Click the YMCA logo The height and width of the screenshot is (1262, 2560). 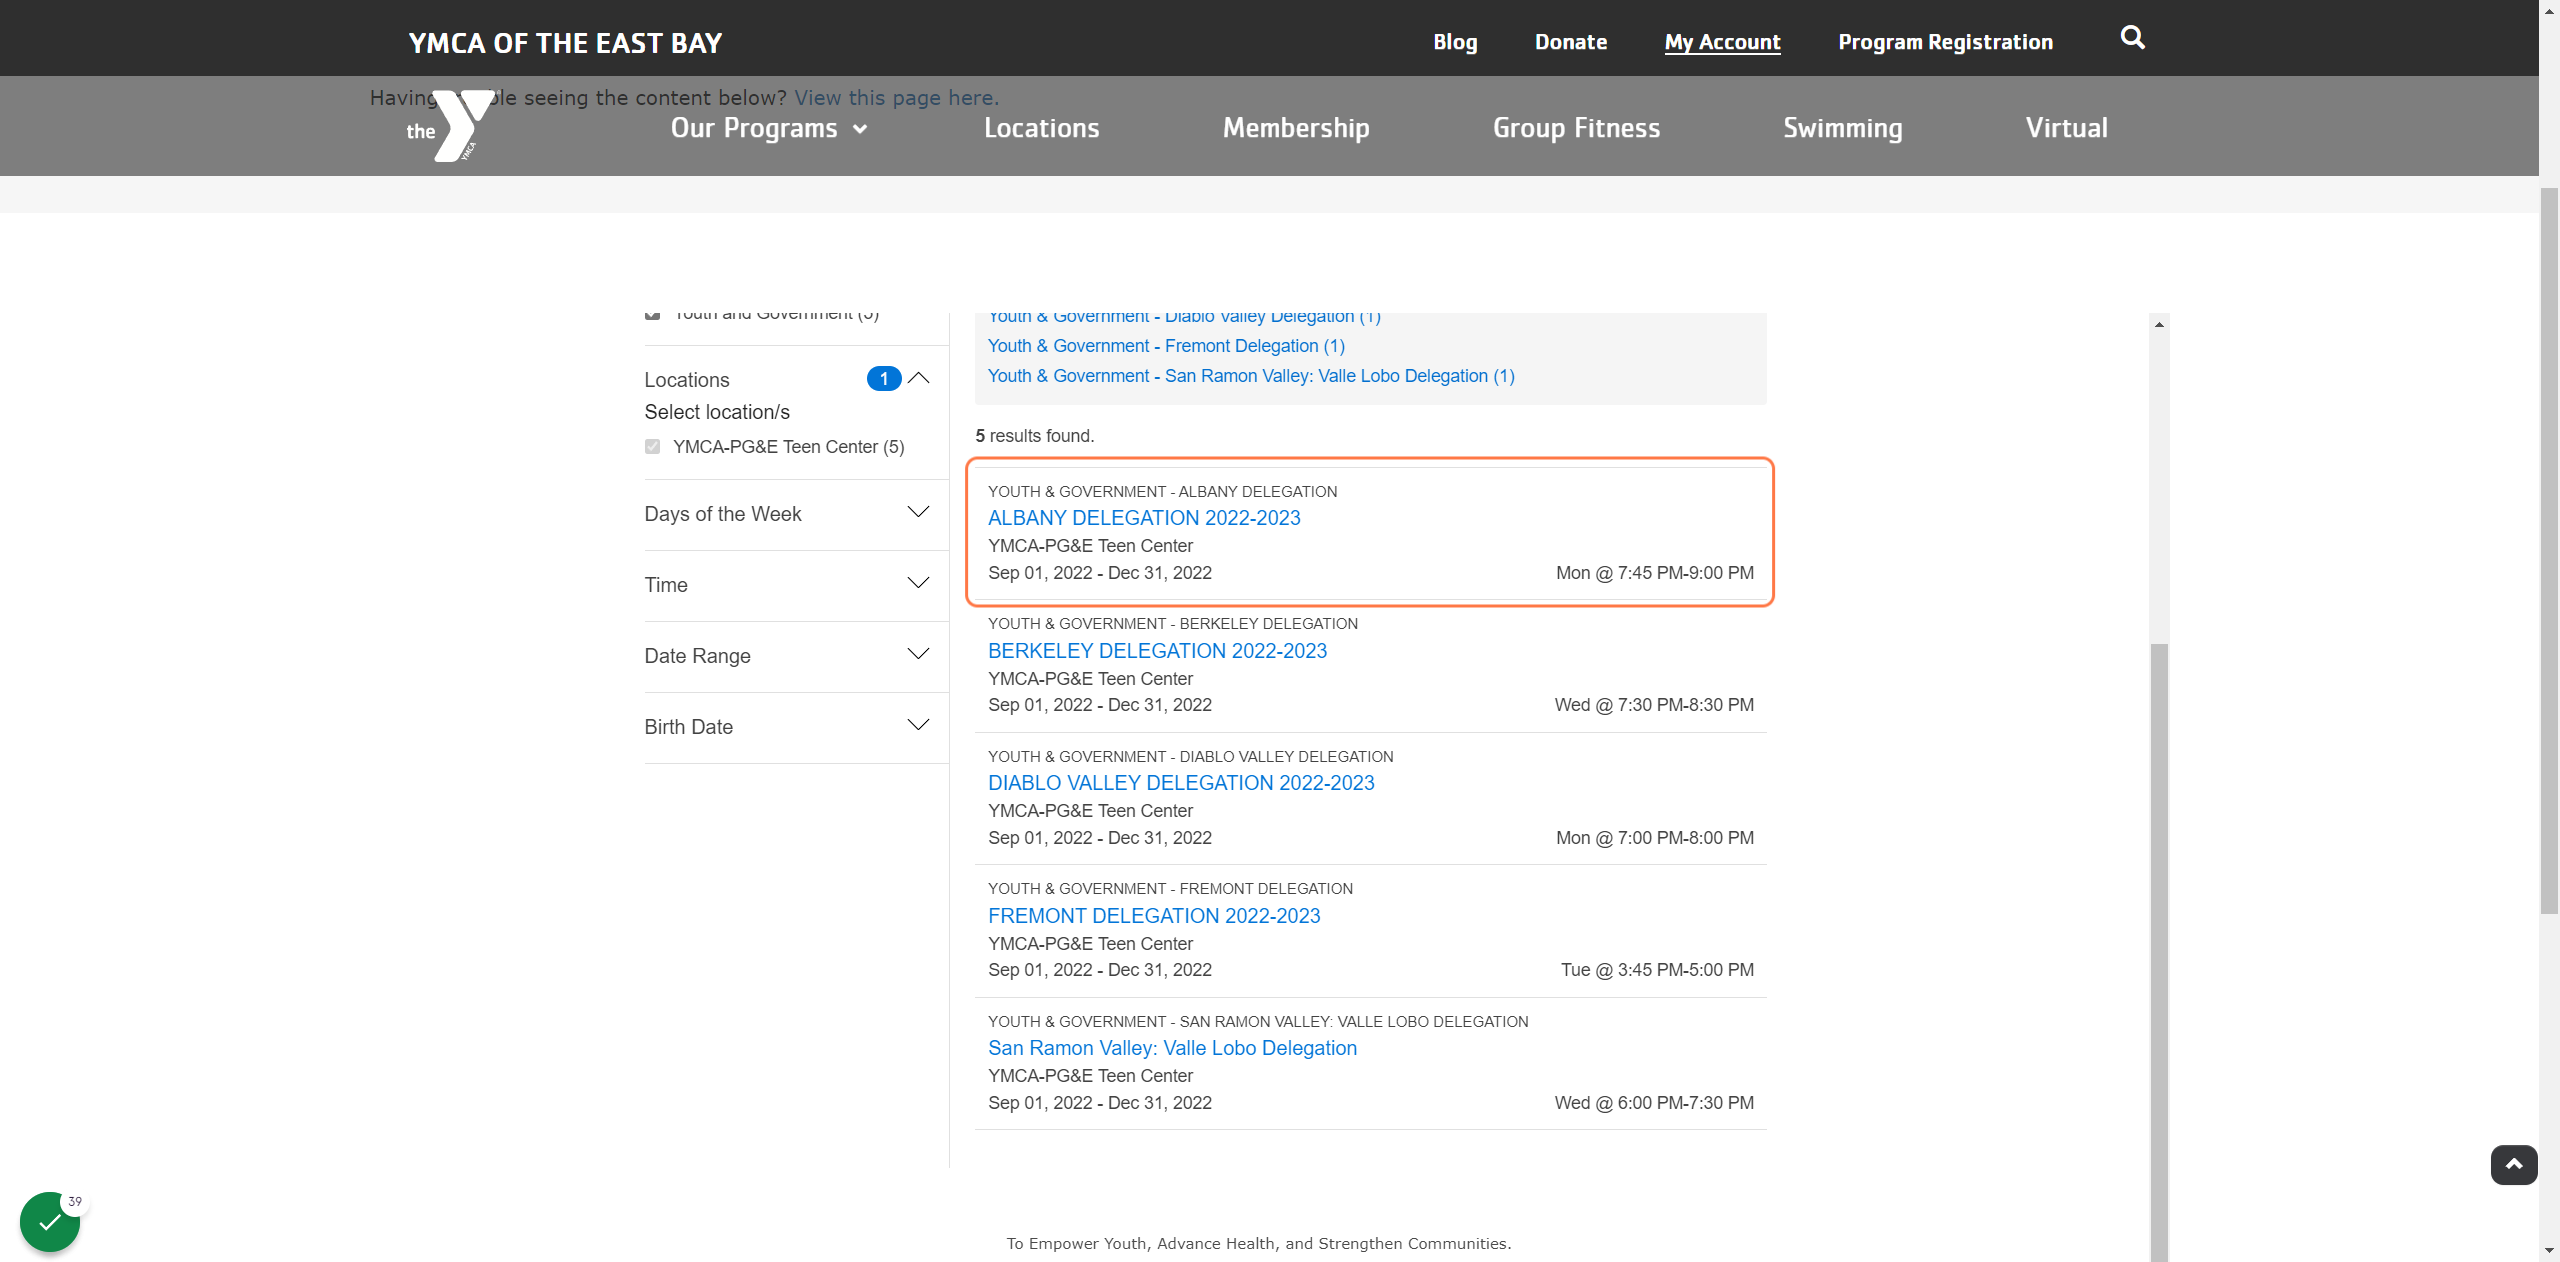(451, 126)
